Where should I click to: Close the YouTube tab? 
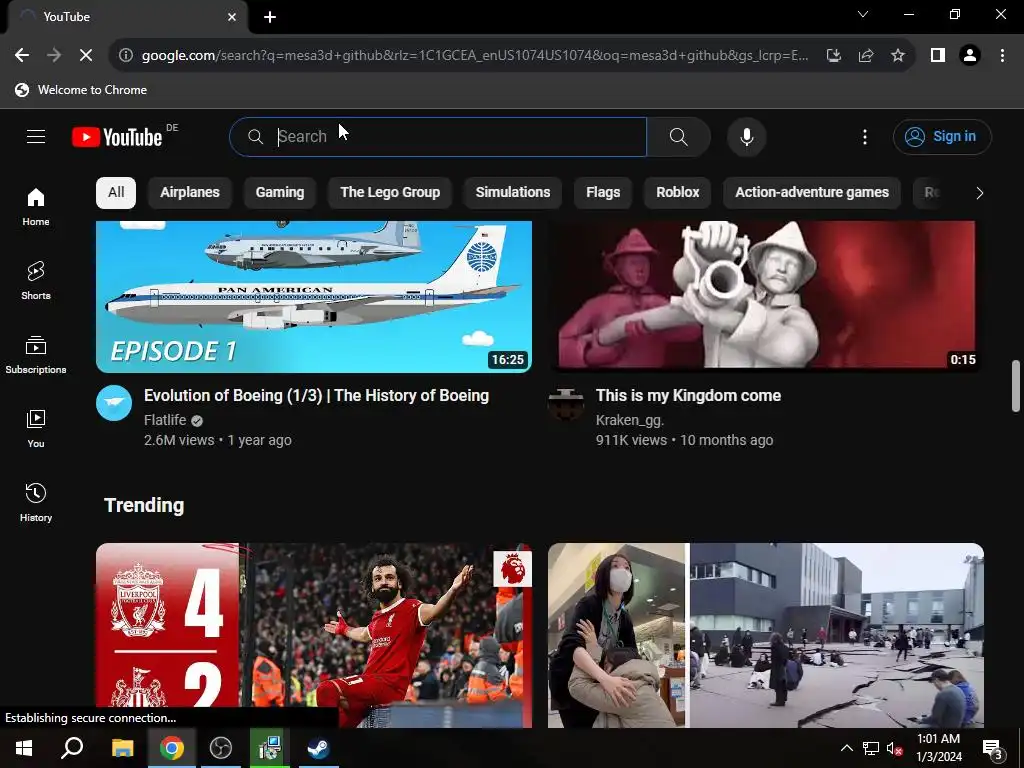(x=232, y=17)
